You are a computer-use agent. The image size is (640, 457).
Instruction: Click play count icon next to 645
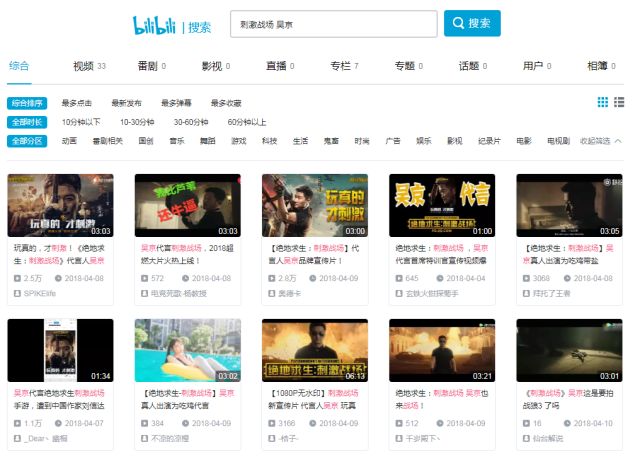pos(399,278)
